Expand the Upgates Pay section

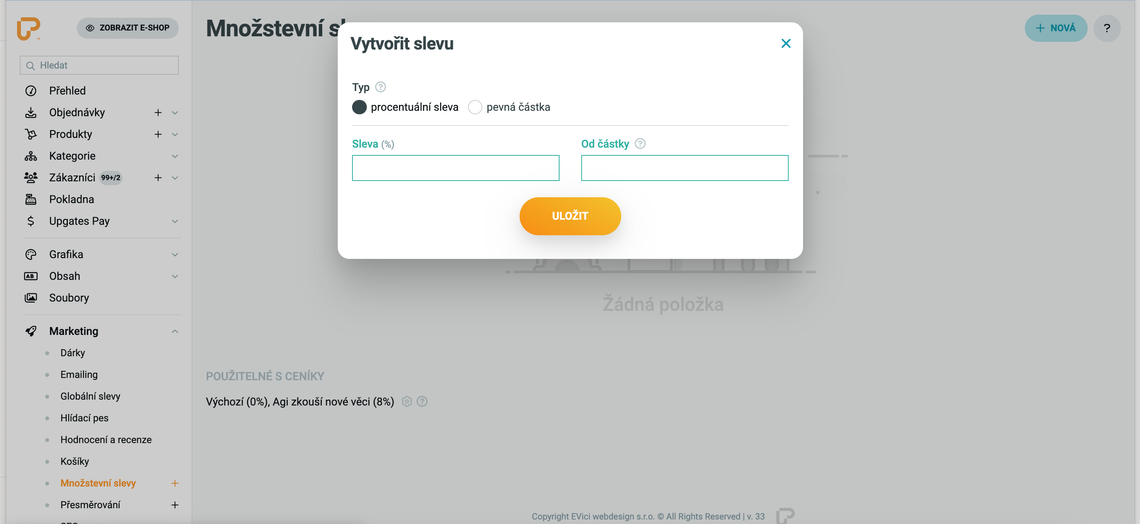175,221
